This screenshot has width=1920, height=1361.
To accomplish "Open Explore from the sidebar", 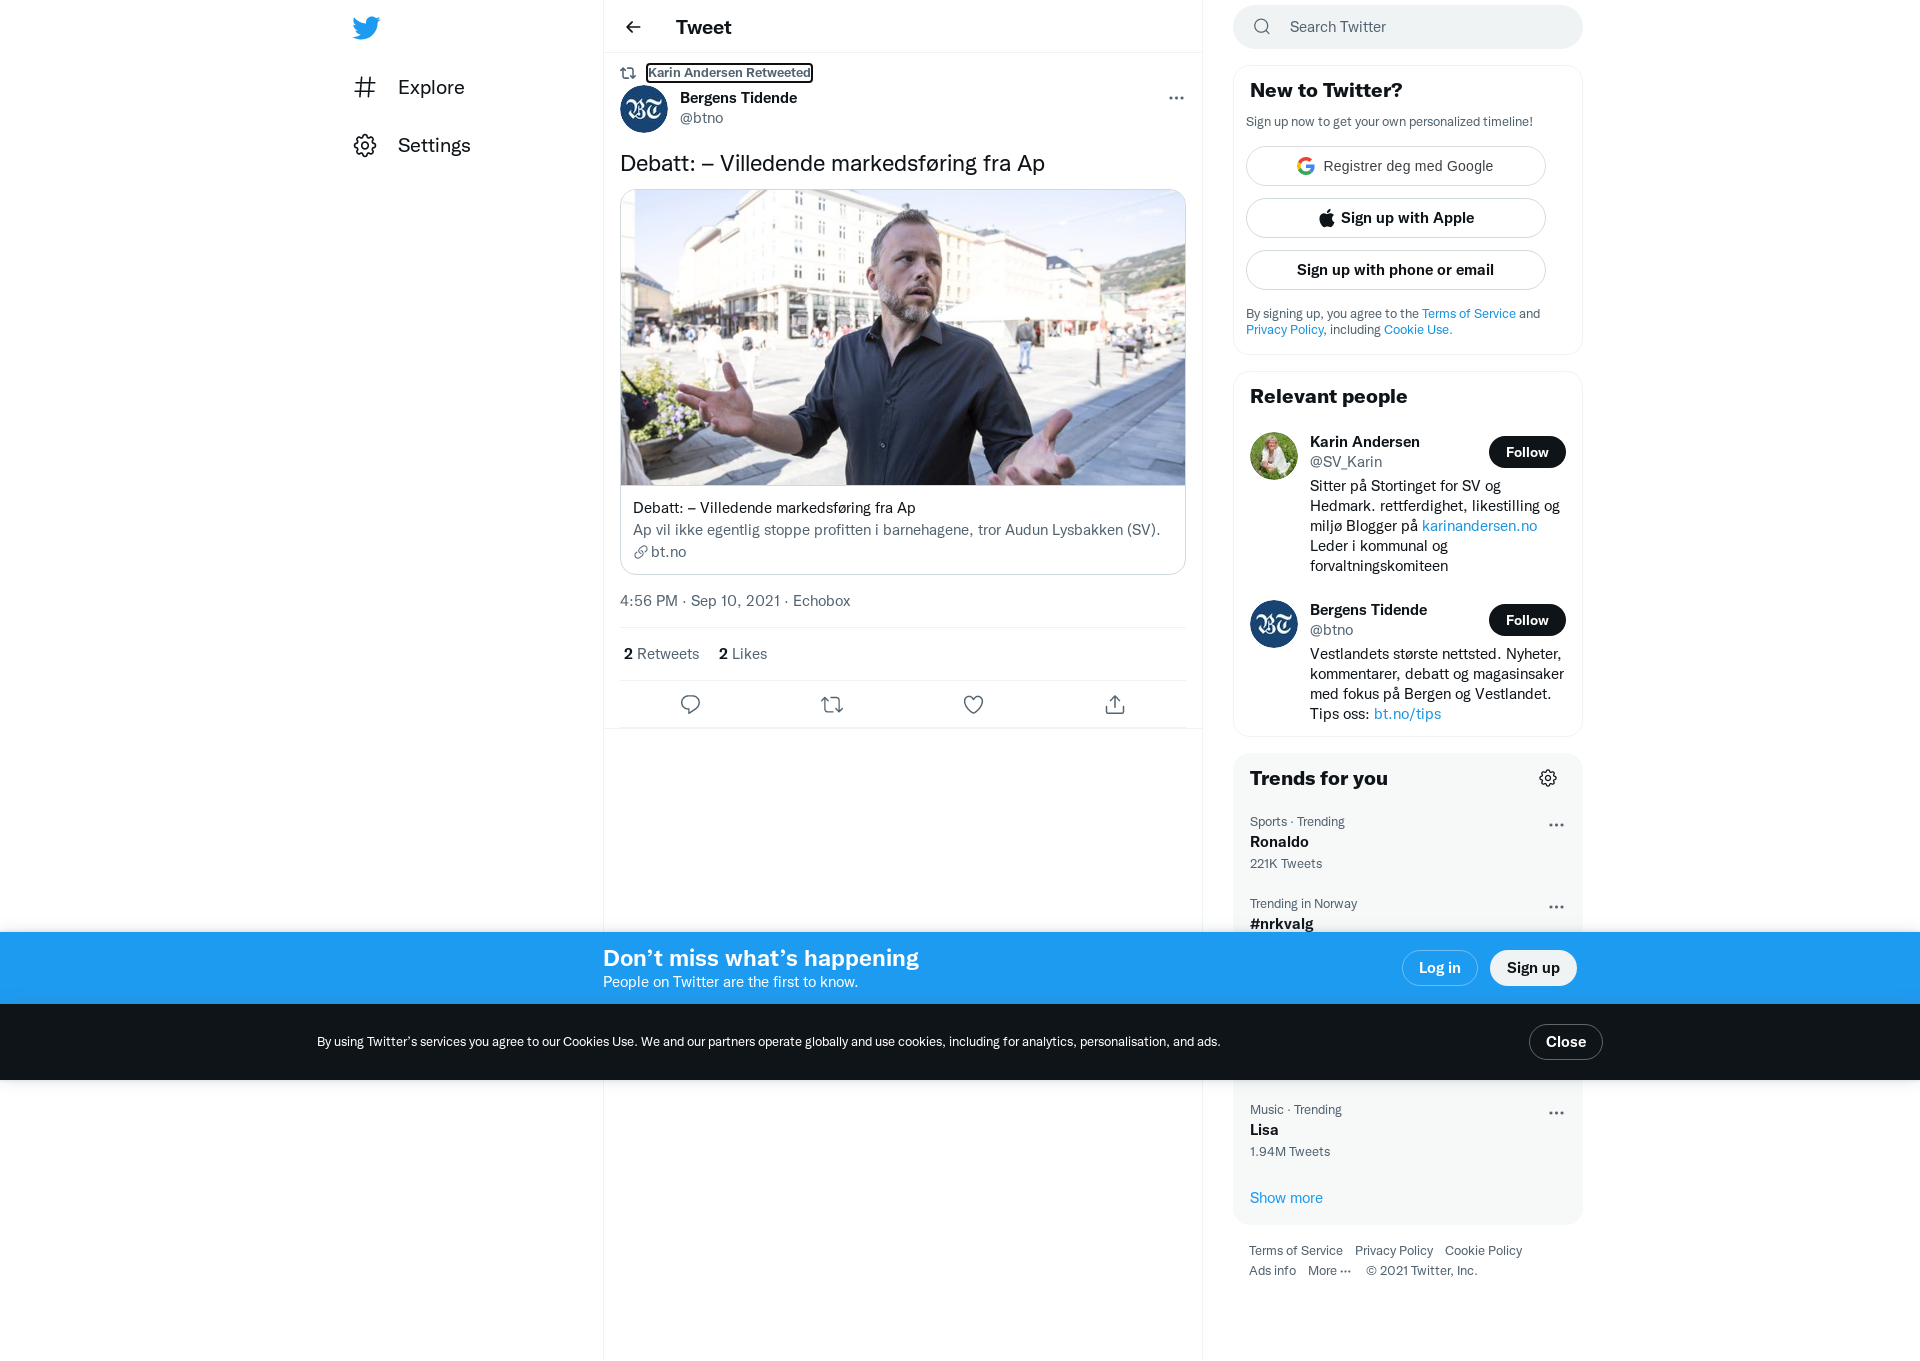I will [x=409, y=88].
